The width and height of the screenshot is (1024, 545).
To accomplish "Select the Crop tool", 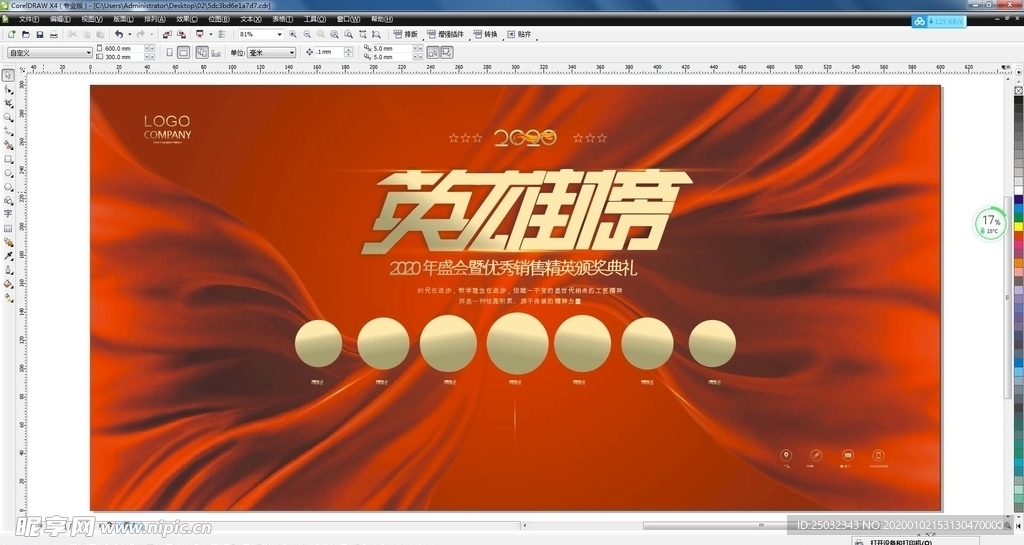I will (x=8, y=103).
